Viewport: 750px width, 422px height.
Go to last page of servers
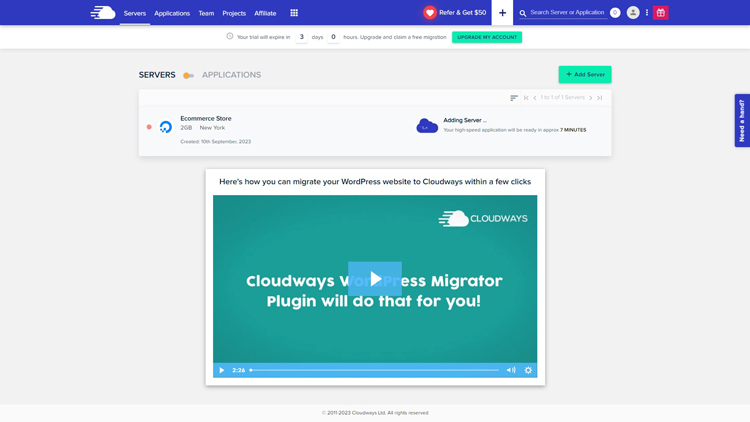click(599, 98)
